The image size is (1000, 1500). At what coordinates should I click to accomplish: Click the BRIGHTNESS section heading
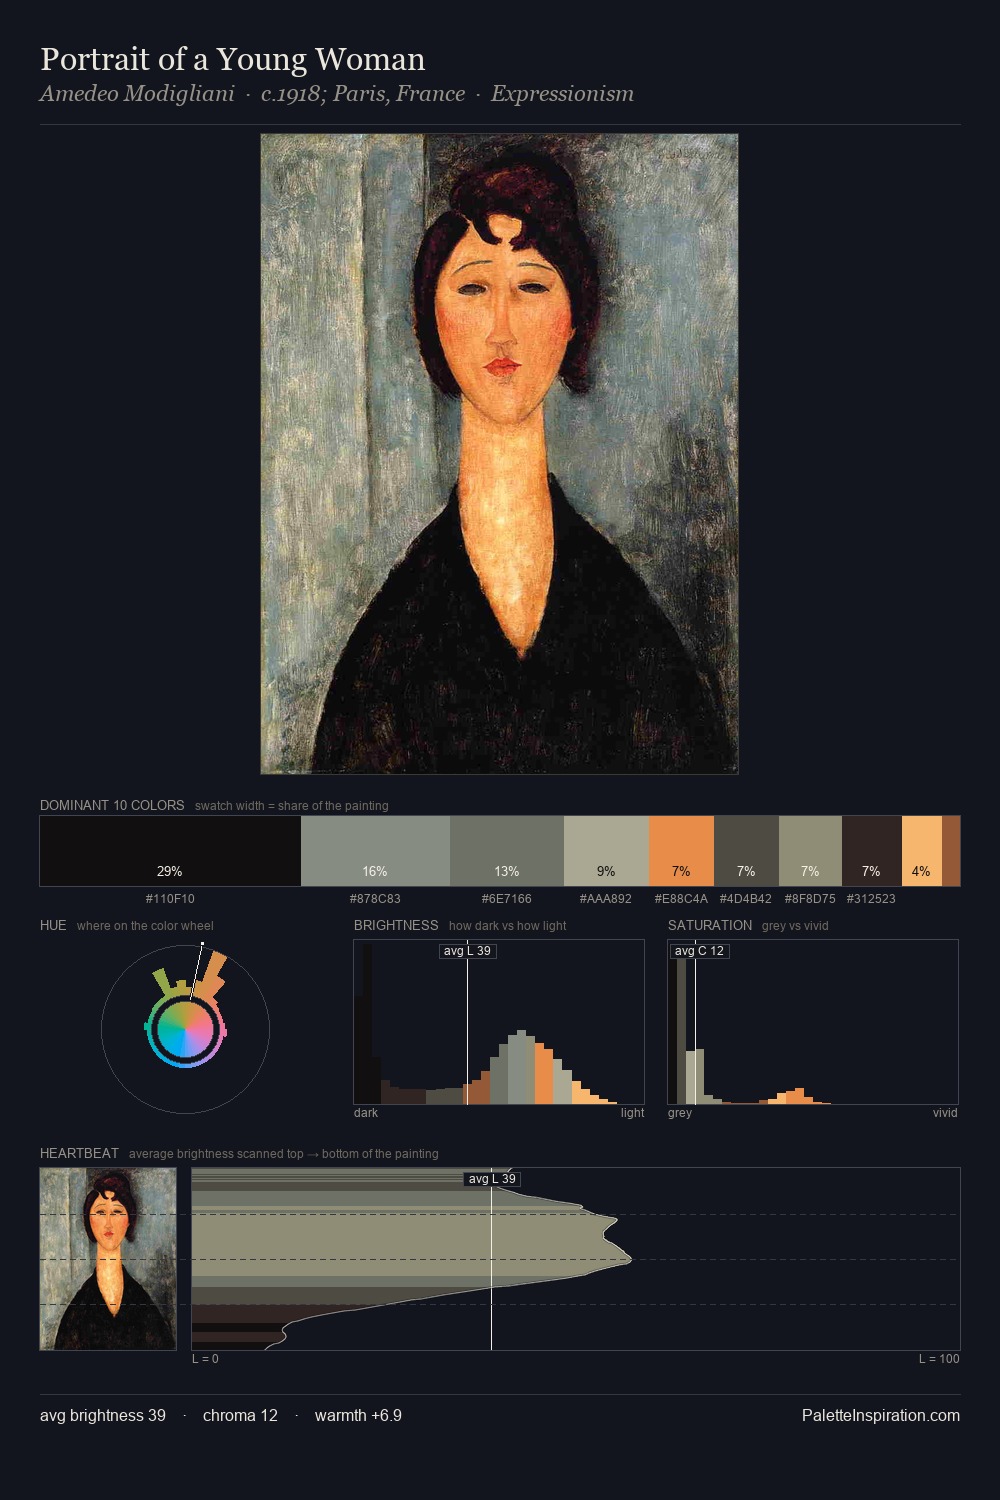(396, 925)
